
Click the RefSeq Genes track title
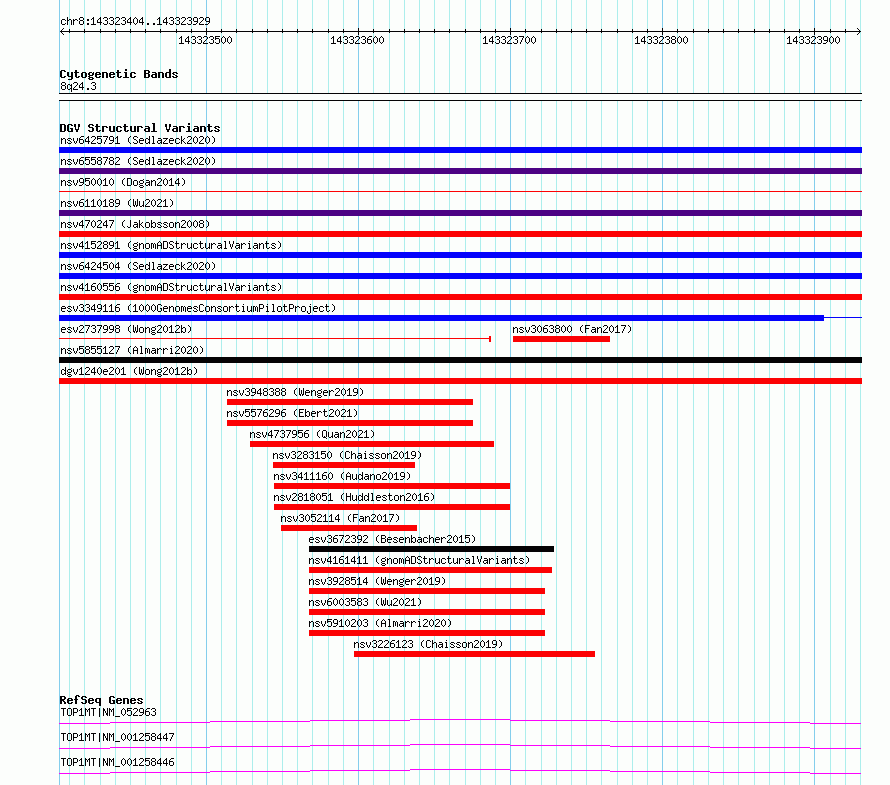[x=101, y=700]
